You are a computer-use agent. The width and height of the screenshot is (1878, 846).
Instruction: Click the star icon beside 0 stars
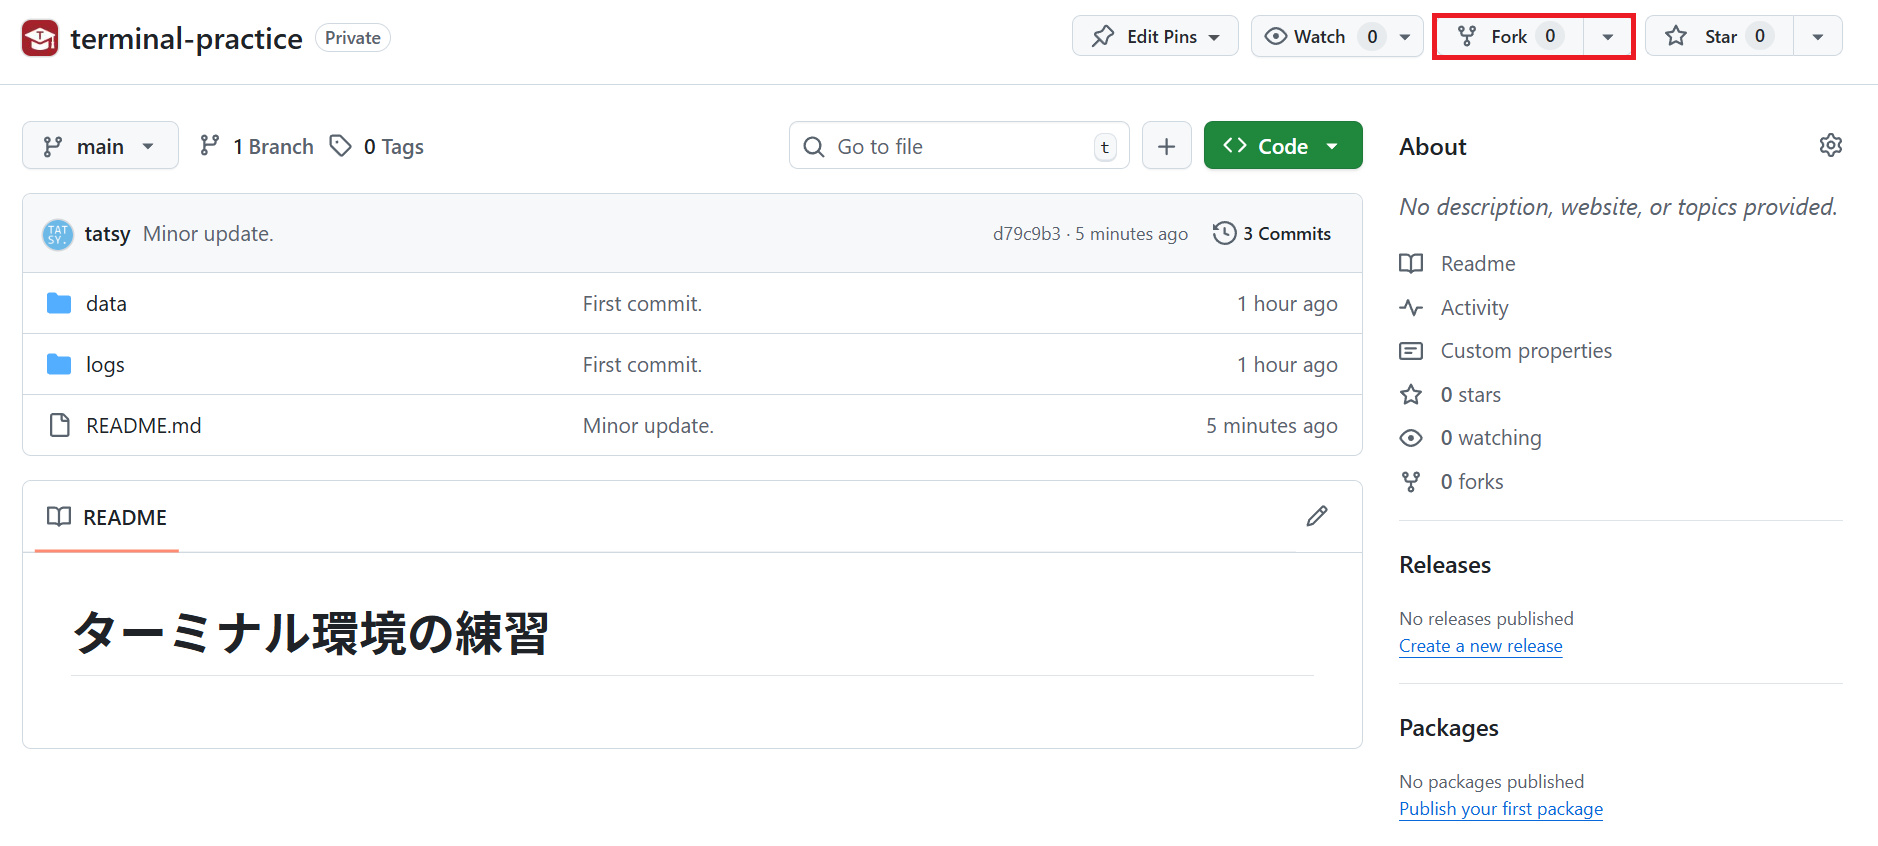coord(1411,395)
